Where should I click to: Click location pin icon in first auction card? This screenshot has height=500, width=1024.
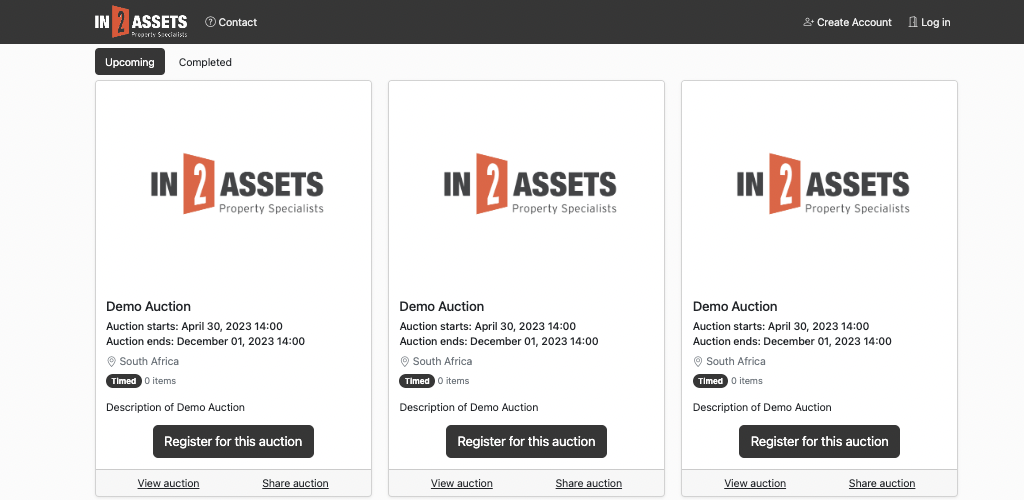111,362
